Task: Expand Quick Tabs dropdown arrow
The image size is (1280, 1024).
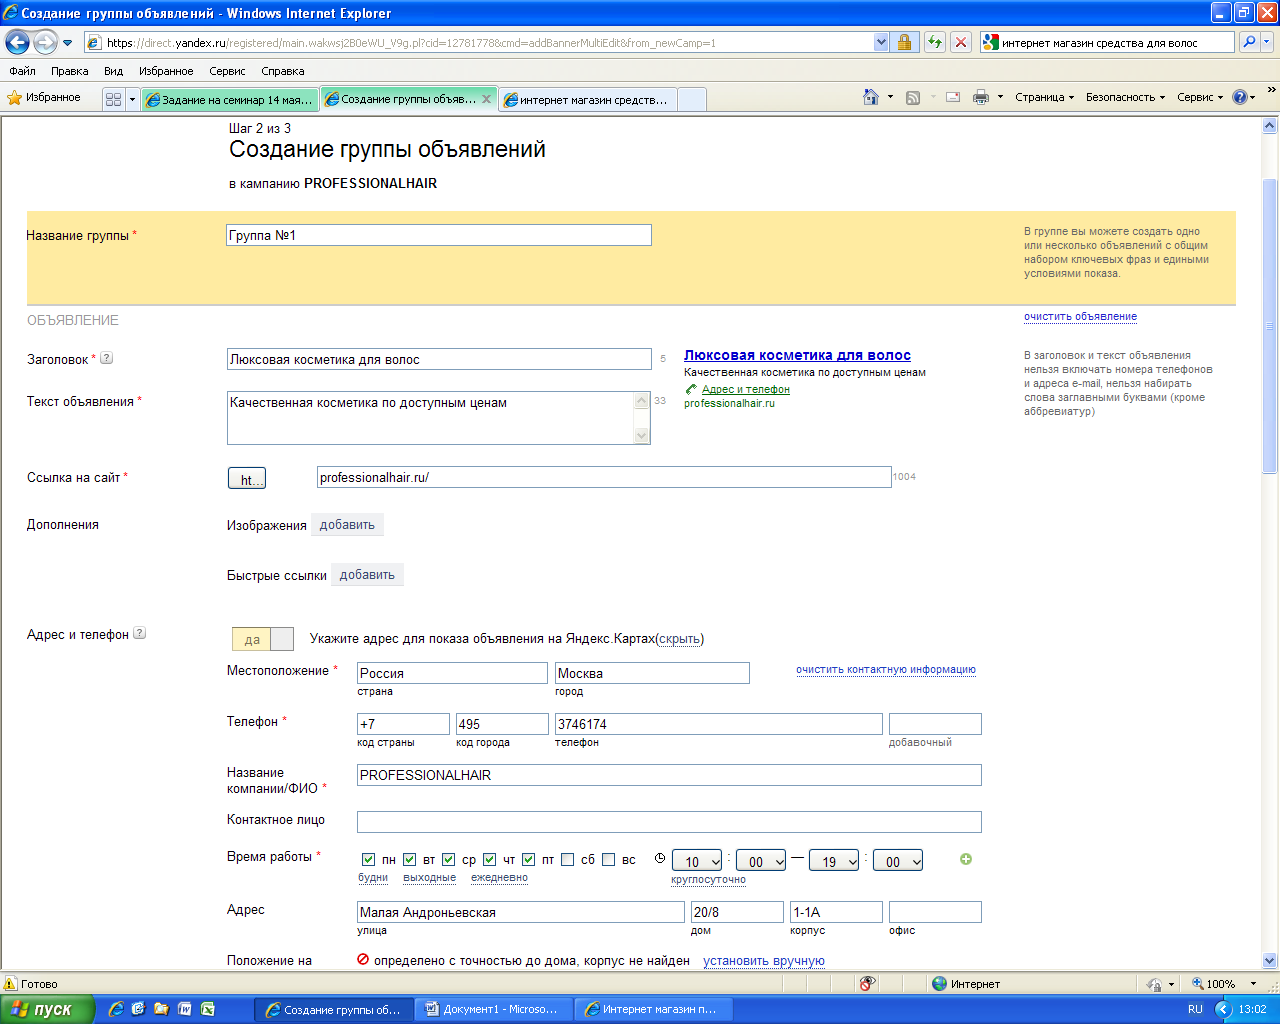Action: click(132, 99)
